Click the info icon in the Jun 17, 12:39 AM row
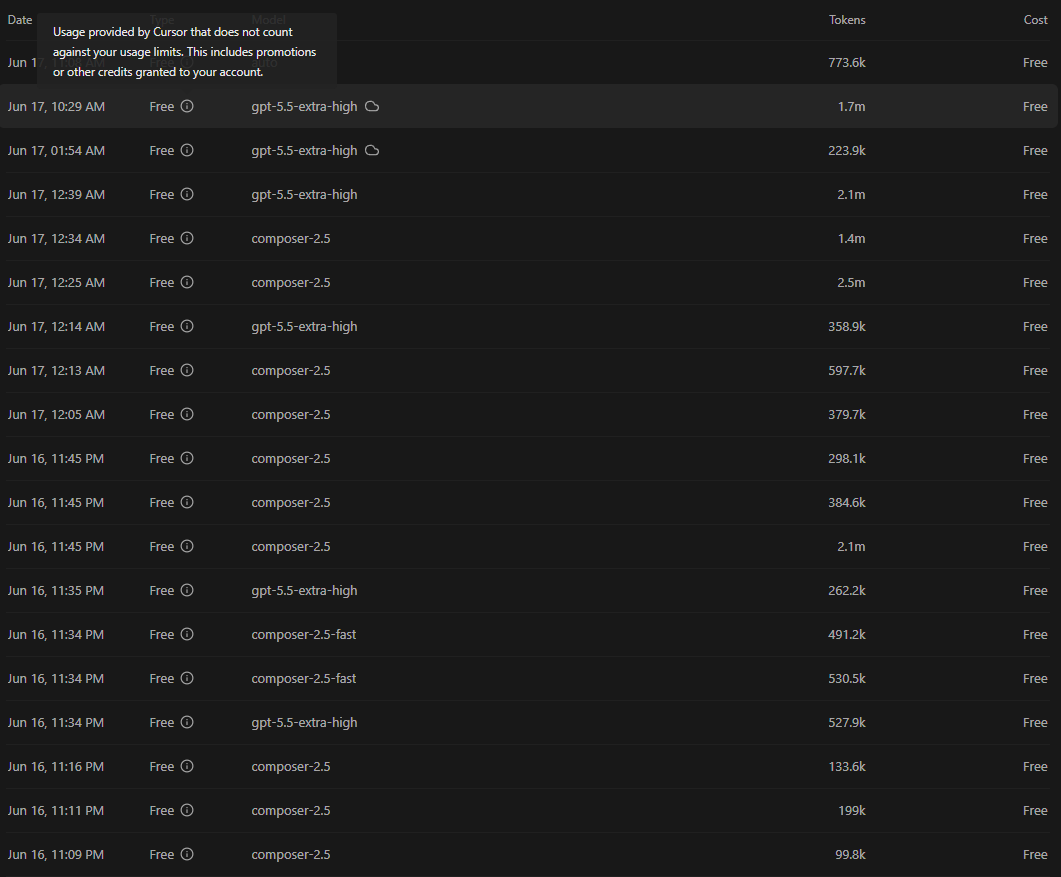Image resolution: width=1061 pixels, height=877 pixels. coord(187,194)
